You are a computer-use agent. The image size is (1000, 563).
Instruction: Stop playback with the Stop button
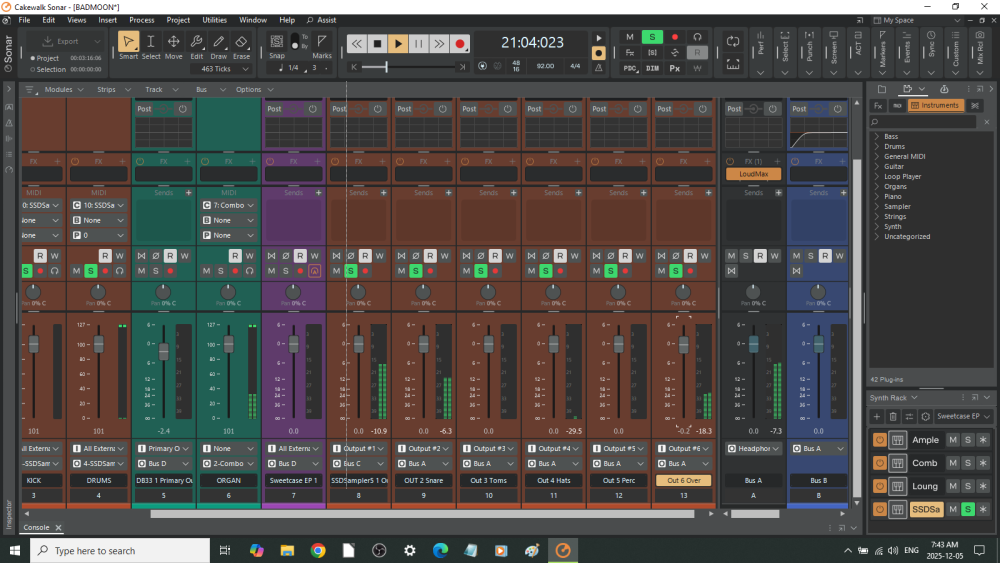[x=377, y=43]
